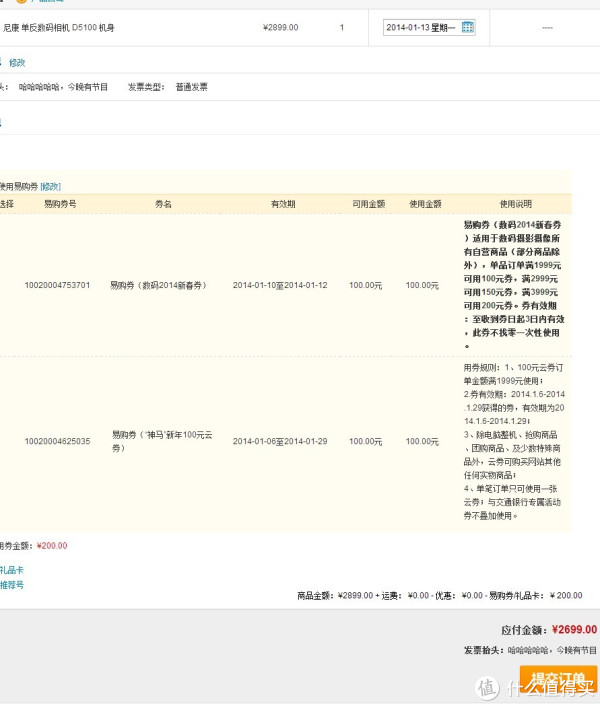This screenshot has width=600, height=706.
Task: Click the delivery date field 2014-01-13
Action: [x=429, y=27]
